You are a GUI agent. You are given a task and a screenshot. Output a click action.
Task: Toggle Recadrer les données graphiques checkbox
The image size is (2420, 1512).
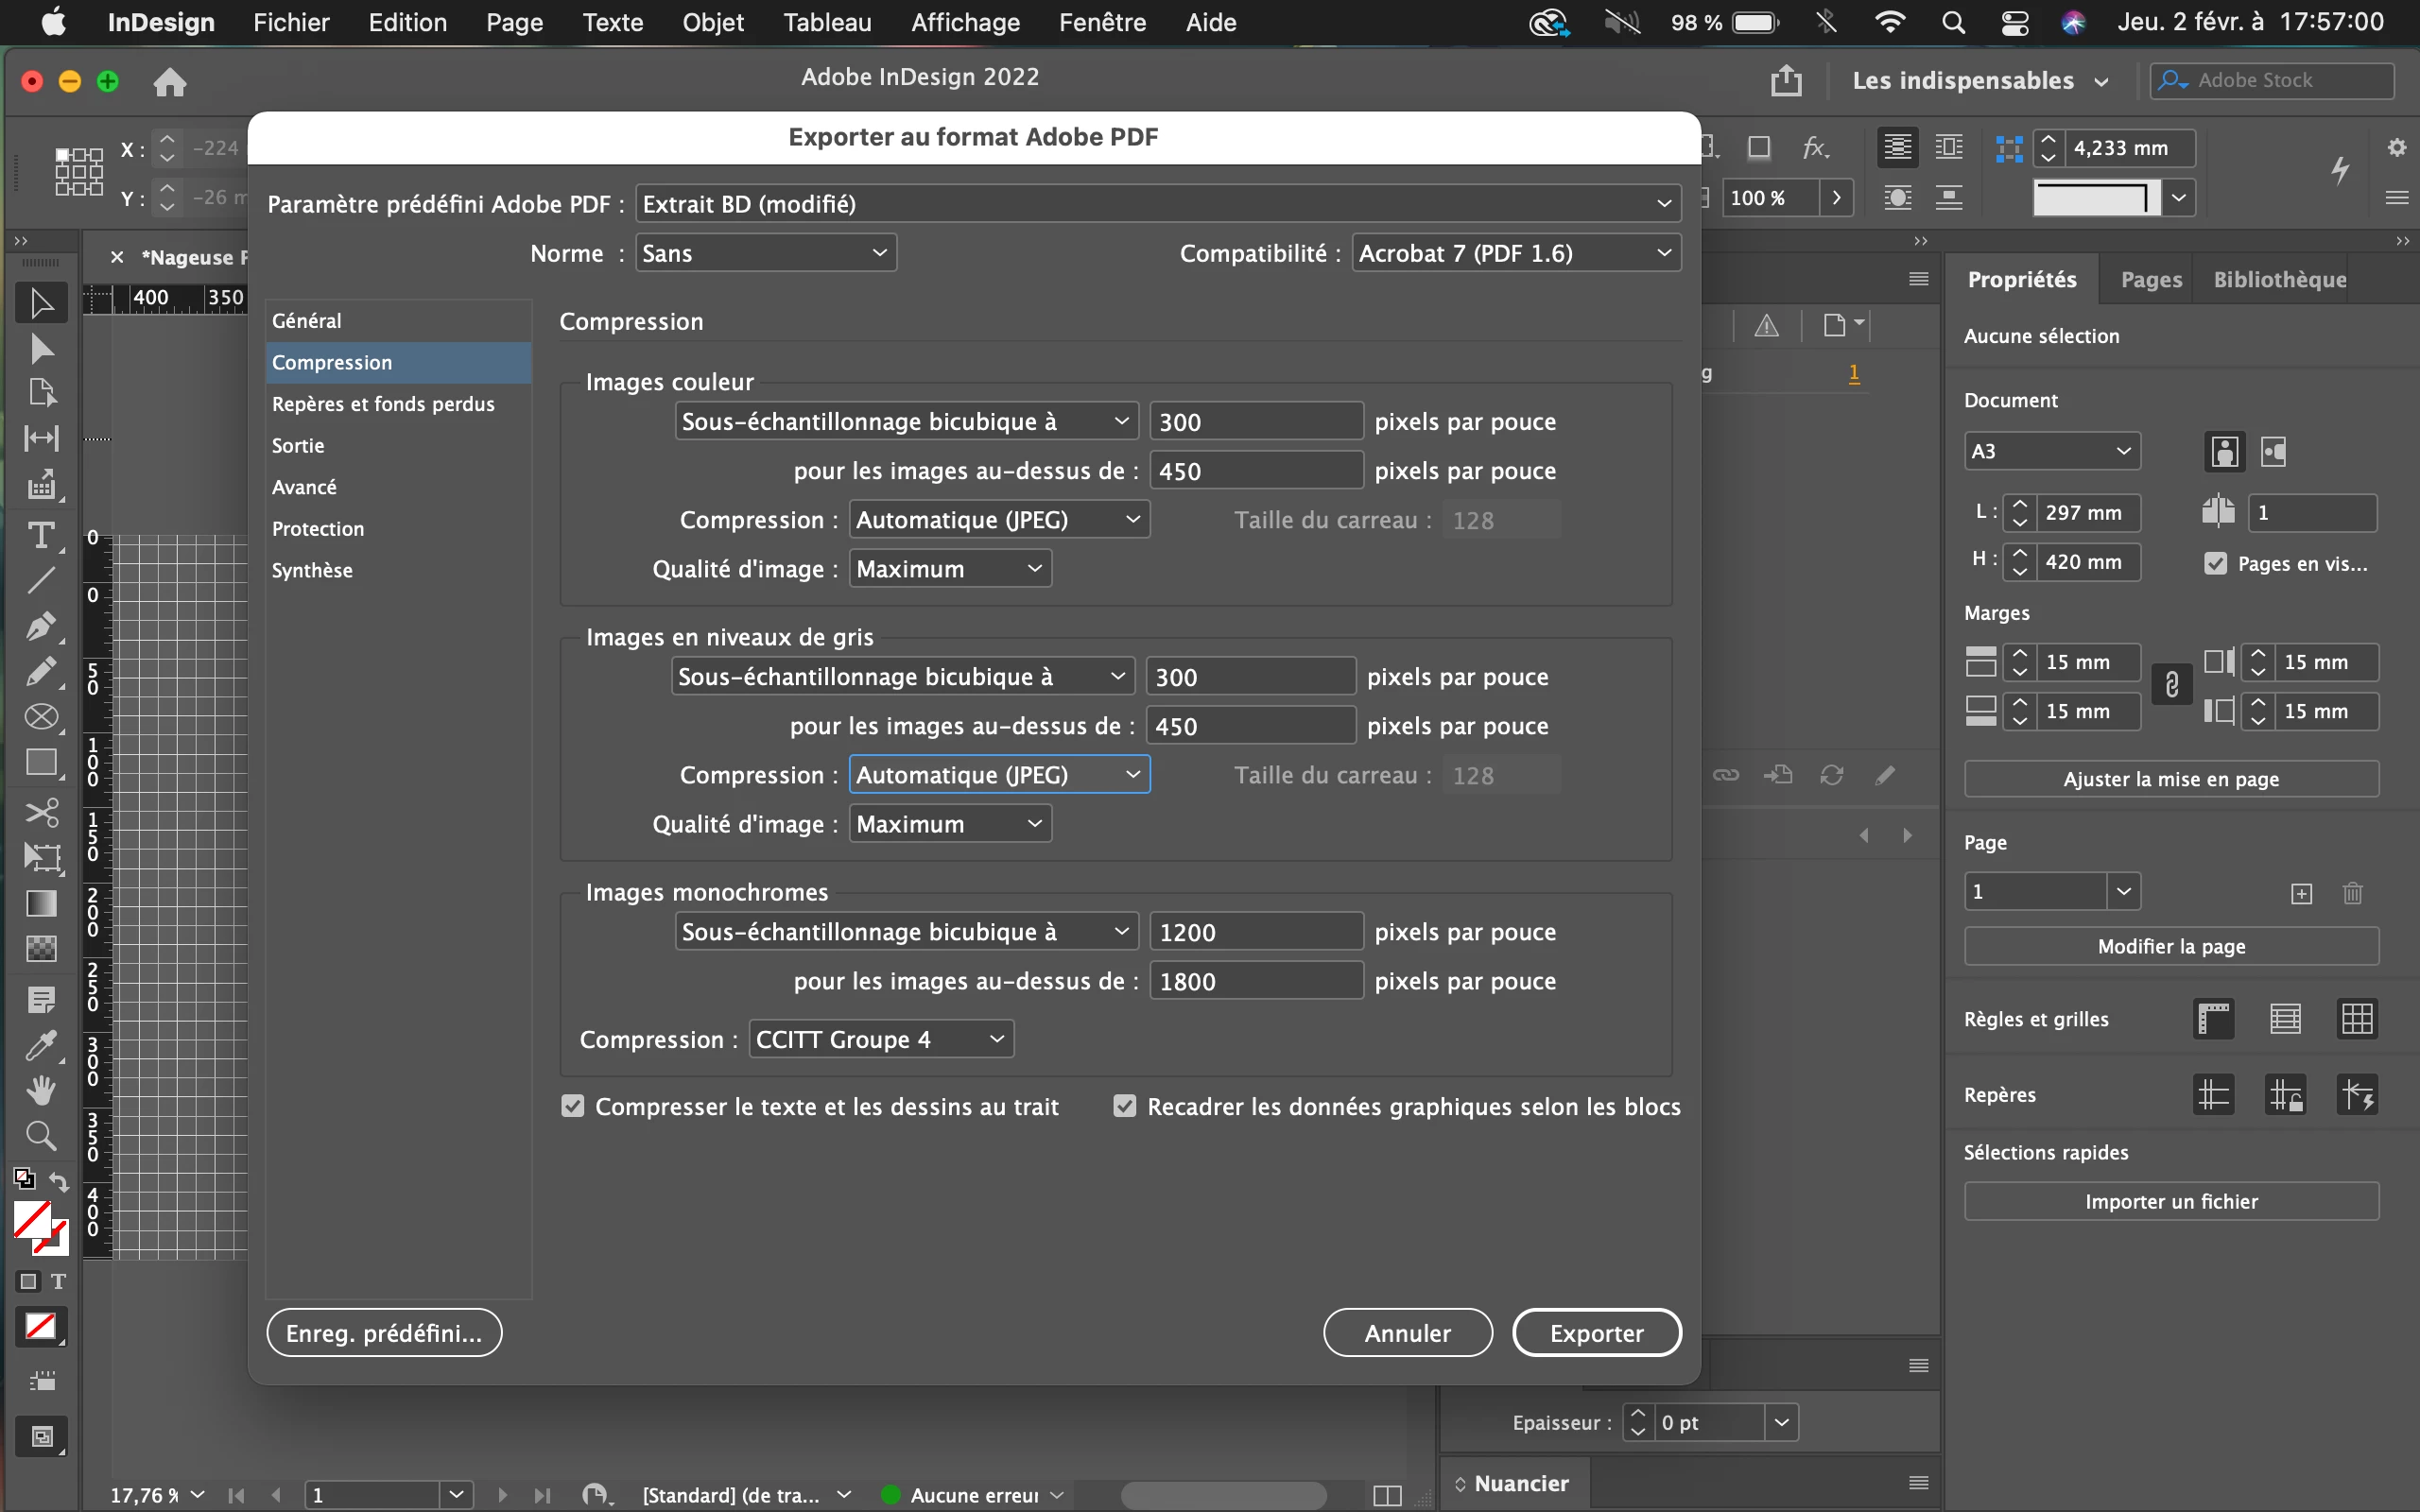click(1125, 1106)
